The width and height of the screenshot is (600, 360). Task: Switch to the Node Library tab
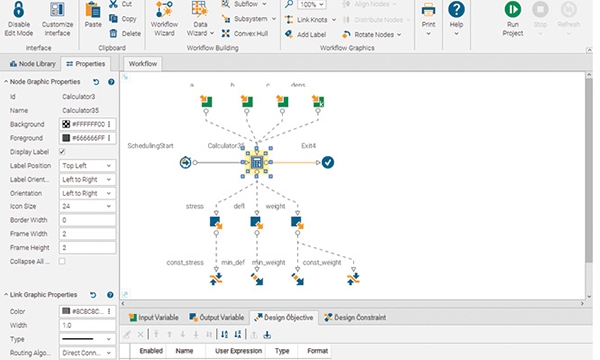tap(33, 64)
